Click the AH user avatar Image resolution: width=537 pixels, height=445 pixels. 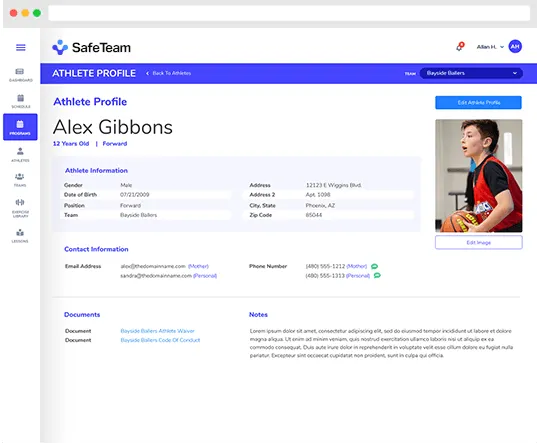click(515, 47)
